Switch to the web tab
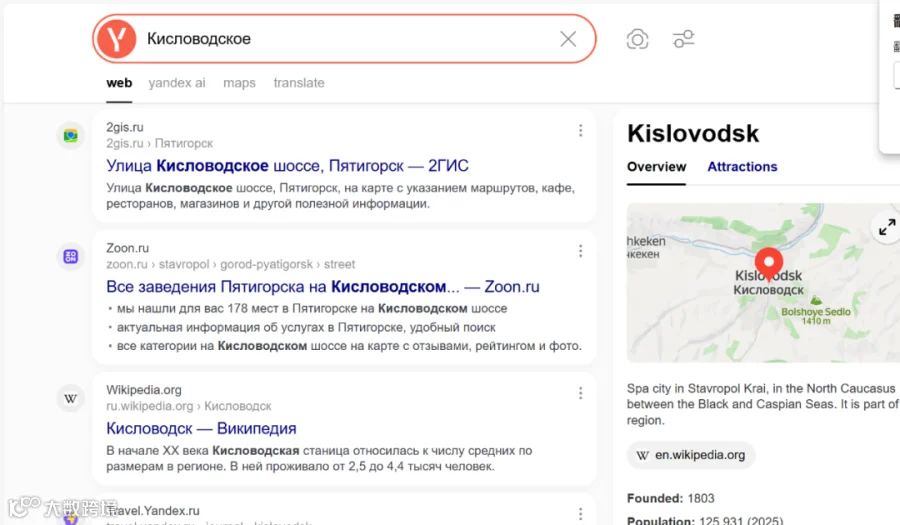 (x=119, y=83)
